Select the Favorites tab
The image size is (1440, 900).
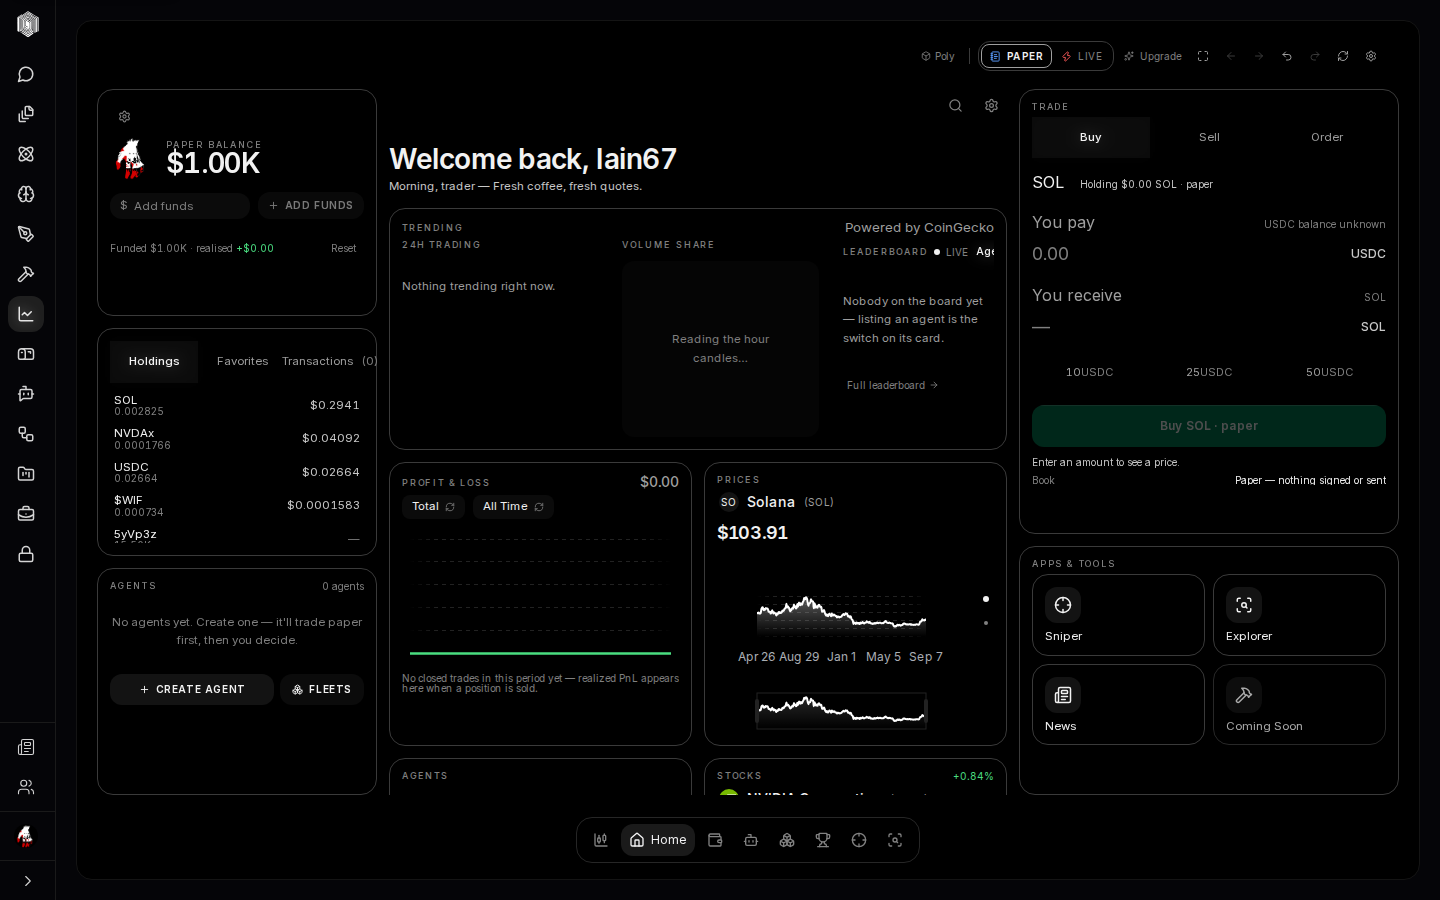point(243,362)
